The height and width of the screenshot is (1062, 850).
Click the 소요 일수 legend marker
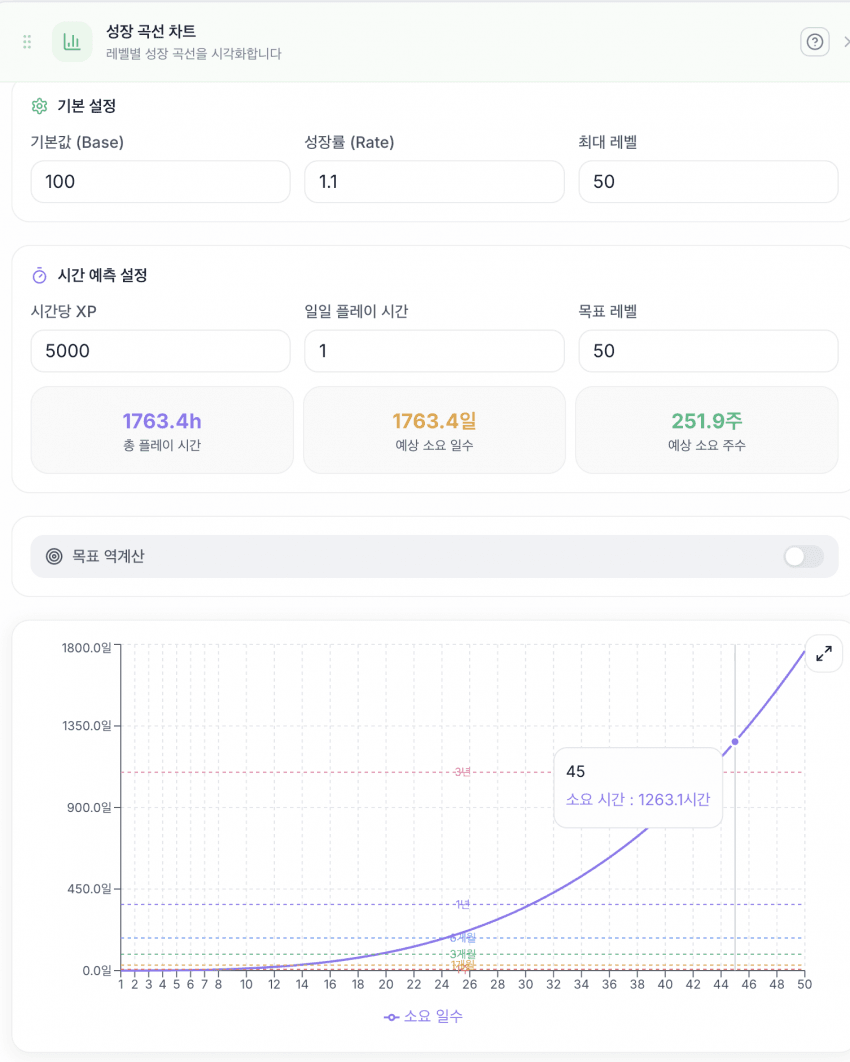pyautogui.click(x=392, y=1017)
